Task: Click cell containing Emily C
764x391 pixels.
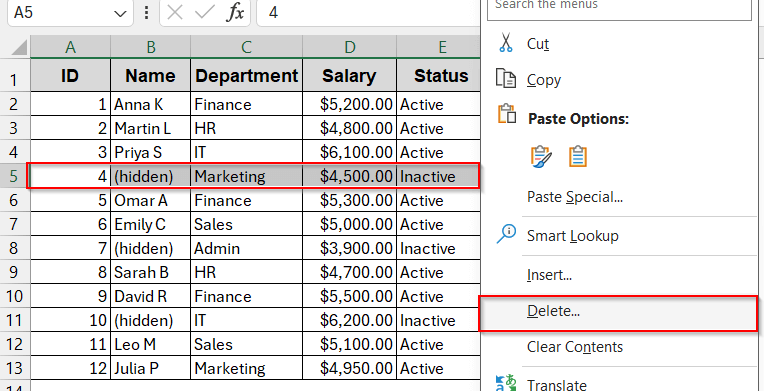Action: [151, 224]
